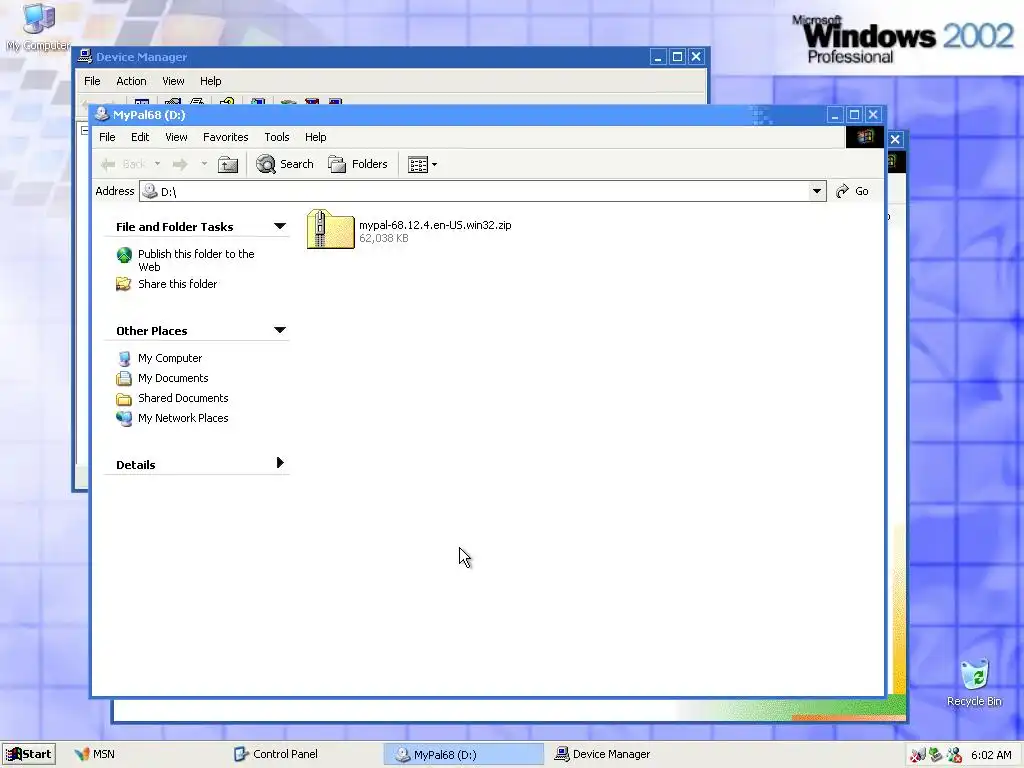
Task: Open Device Manager Help menu
Action: [x=210, y=81]
